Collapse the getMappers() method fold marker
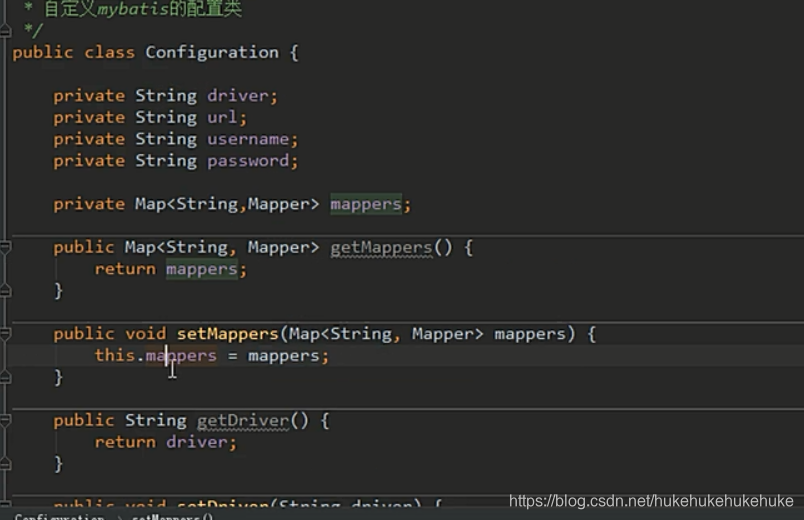804x520 pixels. (x=5, y=248)
